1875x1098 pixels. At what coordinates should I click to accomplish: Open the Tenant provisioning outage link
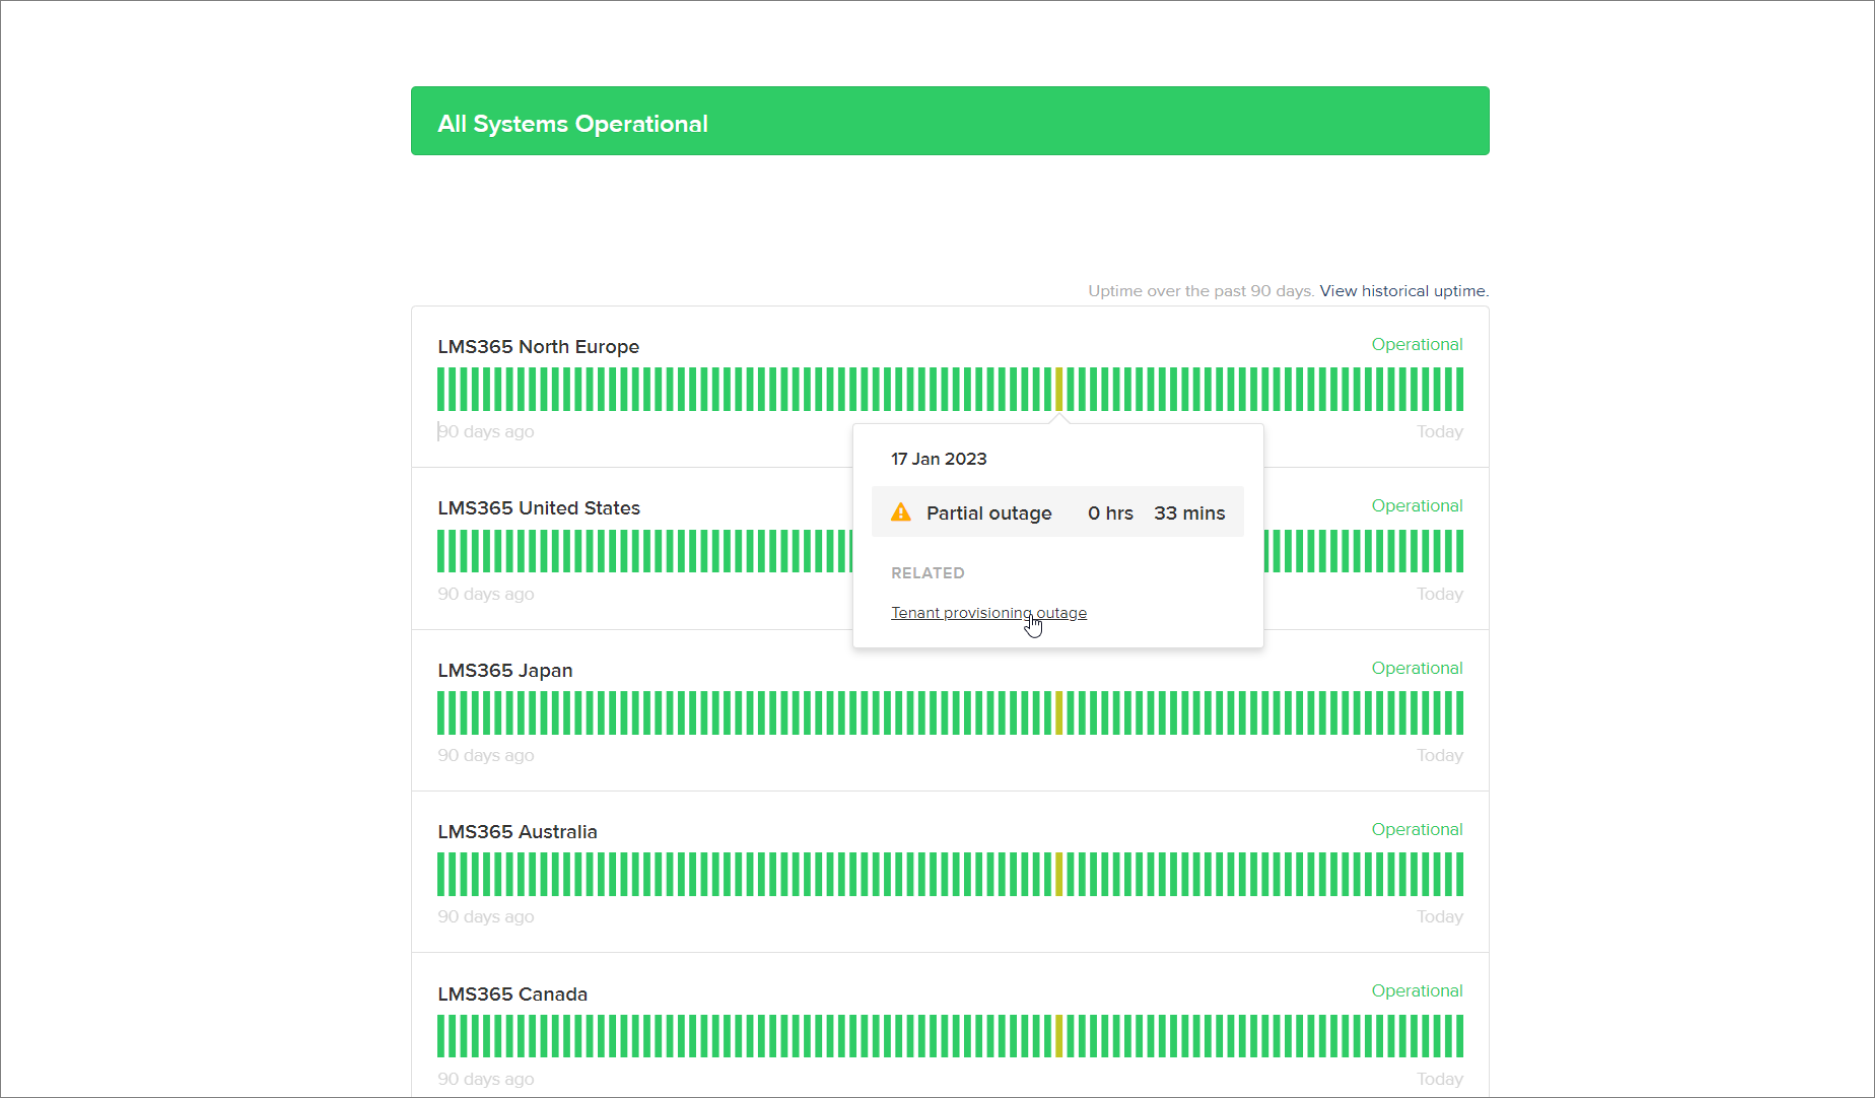[x=988, y=613]
